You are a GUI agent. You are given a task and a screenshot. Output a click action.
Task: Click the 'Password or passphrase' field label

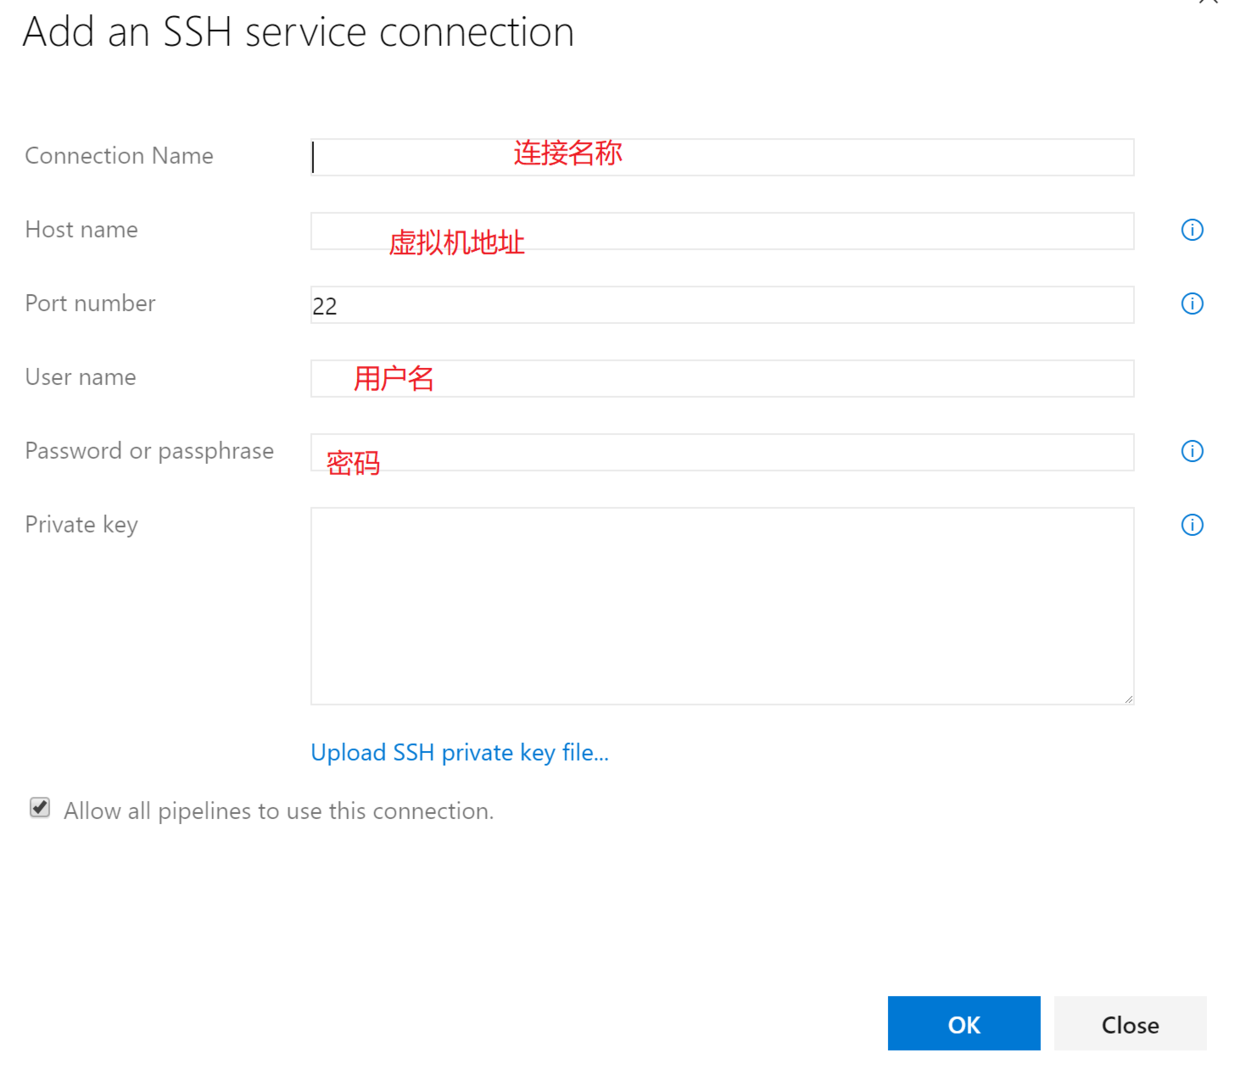tap(149, 451)
